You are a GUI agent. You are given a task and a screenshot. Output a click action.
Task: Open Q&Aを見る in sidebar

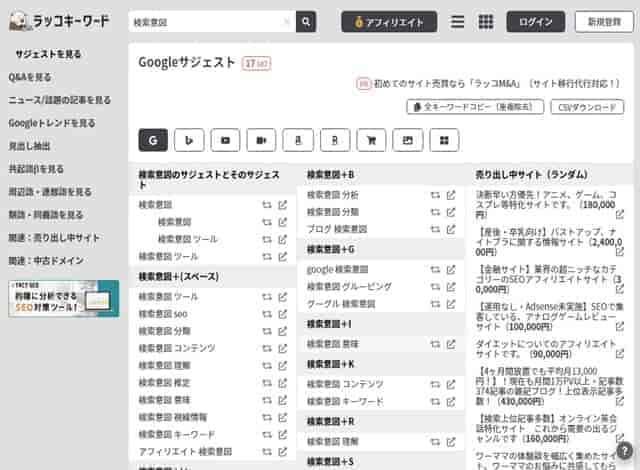coord(30,77)
